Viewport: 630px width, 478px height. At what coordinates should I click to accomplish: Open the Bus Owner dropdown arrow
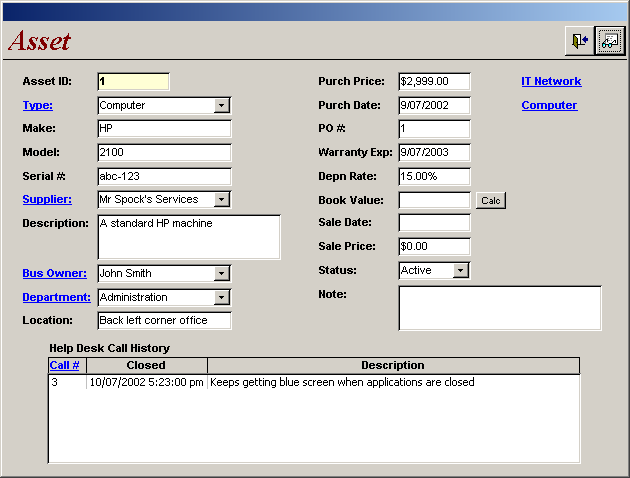[222, 273]
